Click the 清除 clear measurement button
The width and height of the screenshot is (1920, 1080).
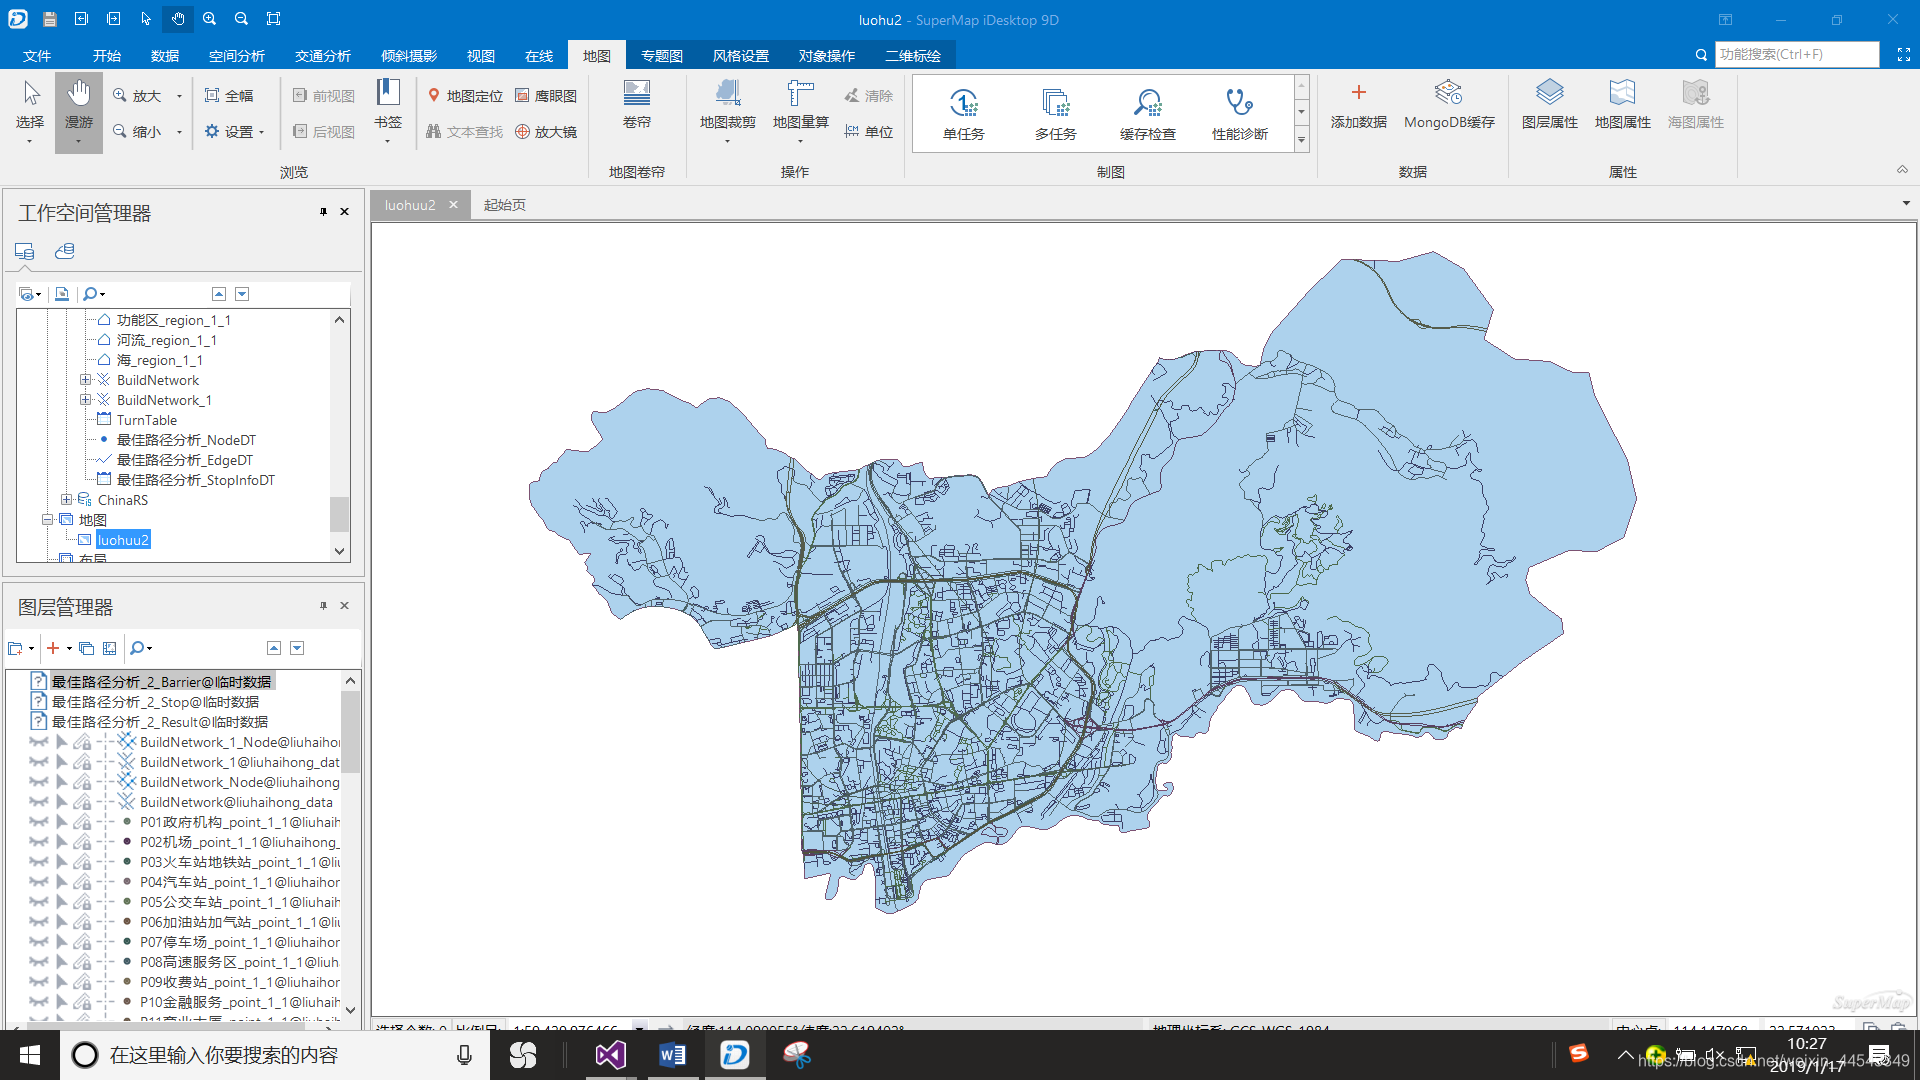tap(868, 96)
